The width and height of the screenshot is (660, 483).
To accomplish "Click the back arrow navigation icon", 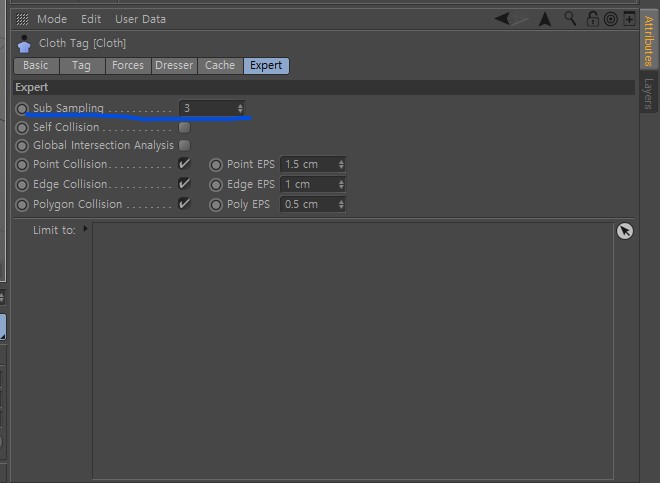I will 502,19.
